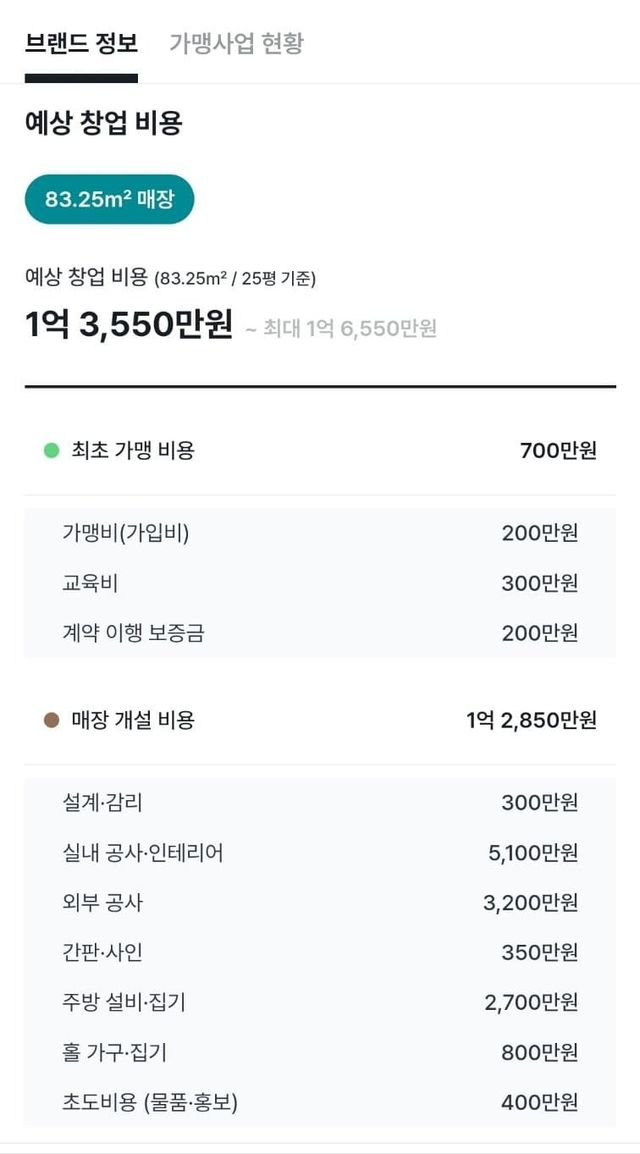640x1154 pixels.
Task: Click the 1억 3,550만원 total cost
Action: [x=129, y=324]
